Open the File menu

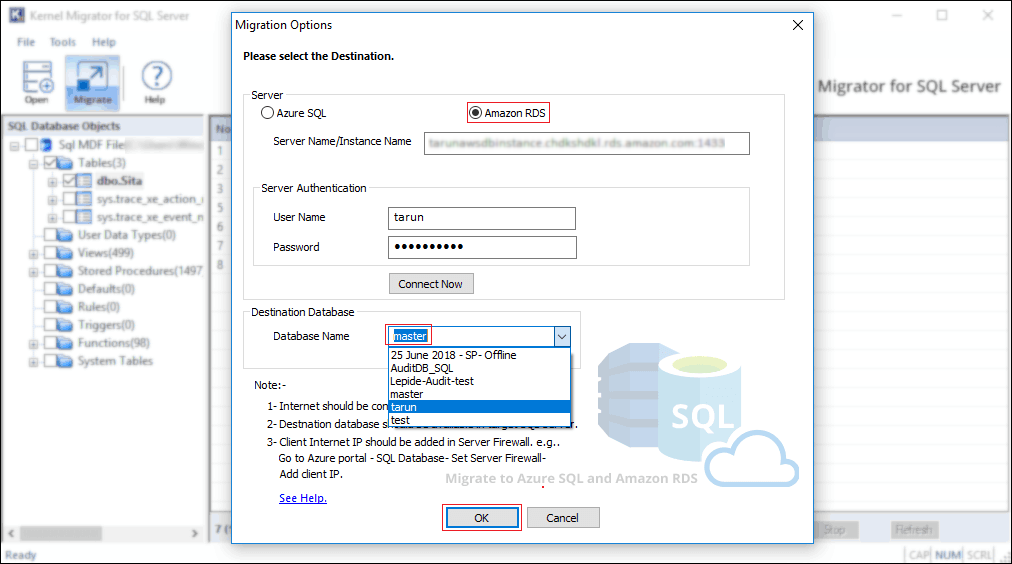coord(26,43)
